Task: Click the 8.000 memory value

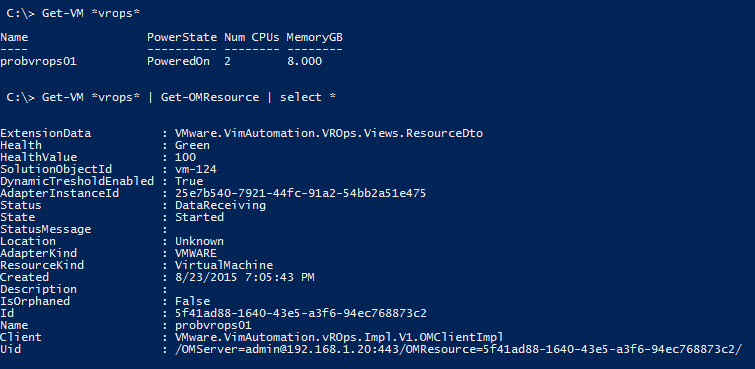Action: [x=304, y=62]
